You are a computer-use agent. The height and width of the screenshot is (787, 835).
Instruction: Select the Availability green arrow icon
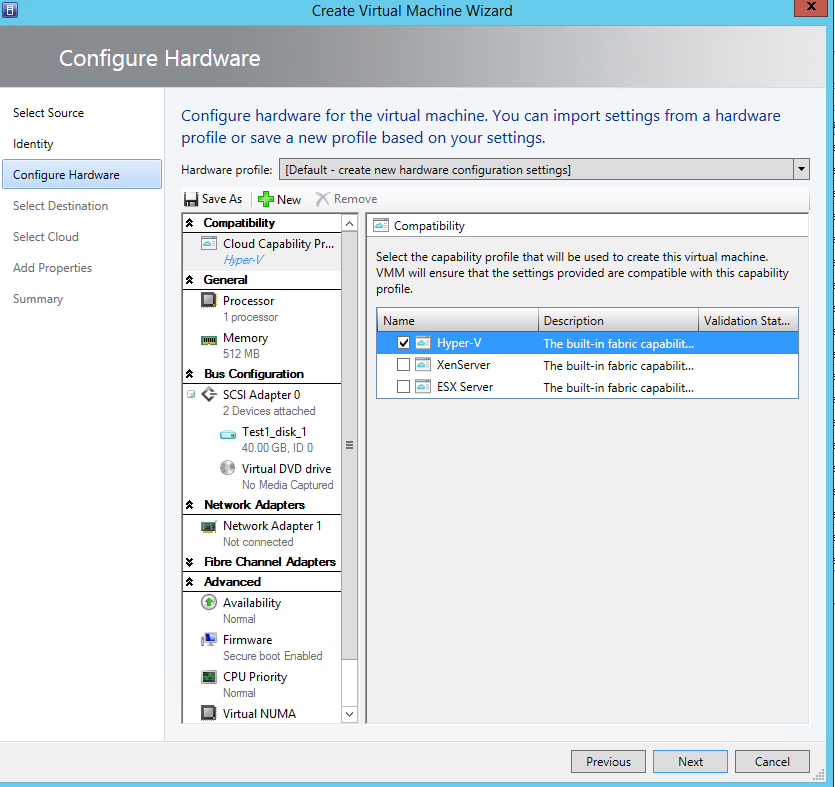(x=209, y=602)
